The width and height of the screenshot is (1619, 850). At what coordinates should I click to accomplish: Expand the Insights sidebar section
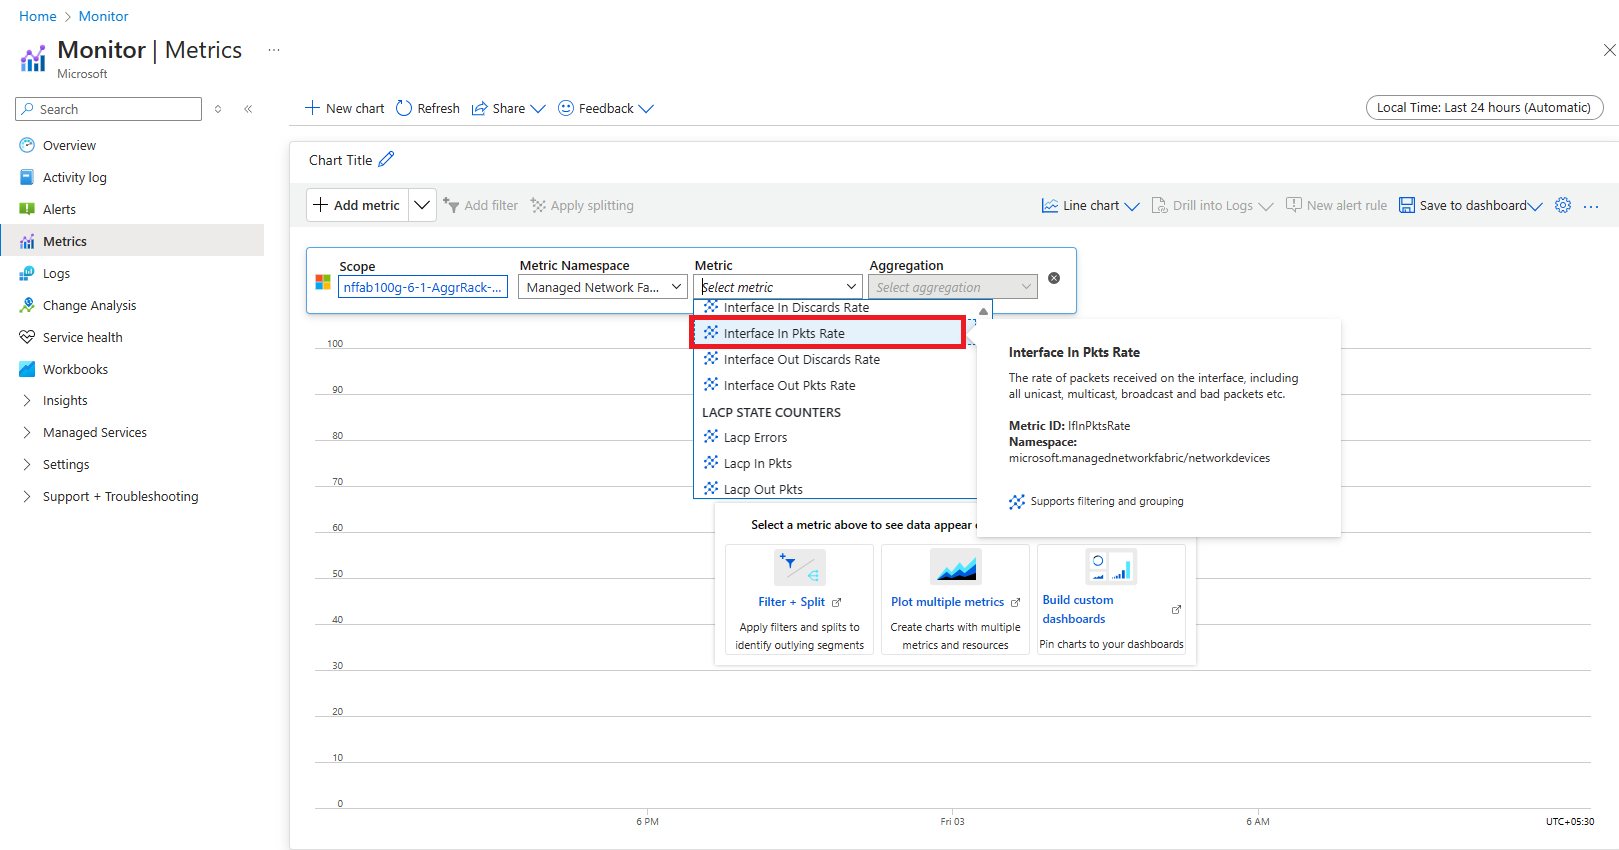point(65,400)
